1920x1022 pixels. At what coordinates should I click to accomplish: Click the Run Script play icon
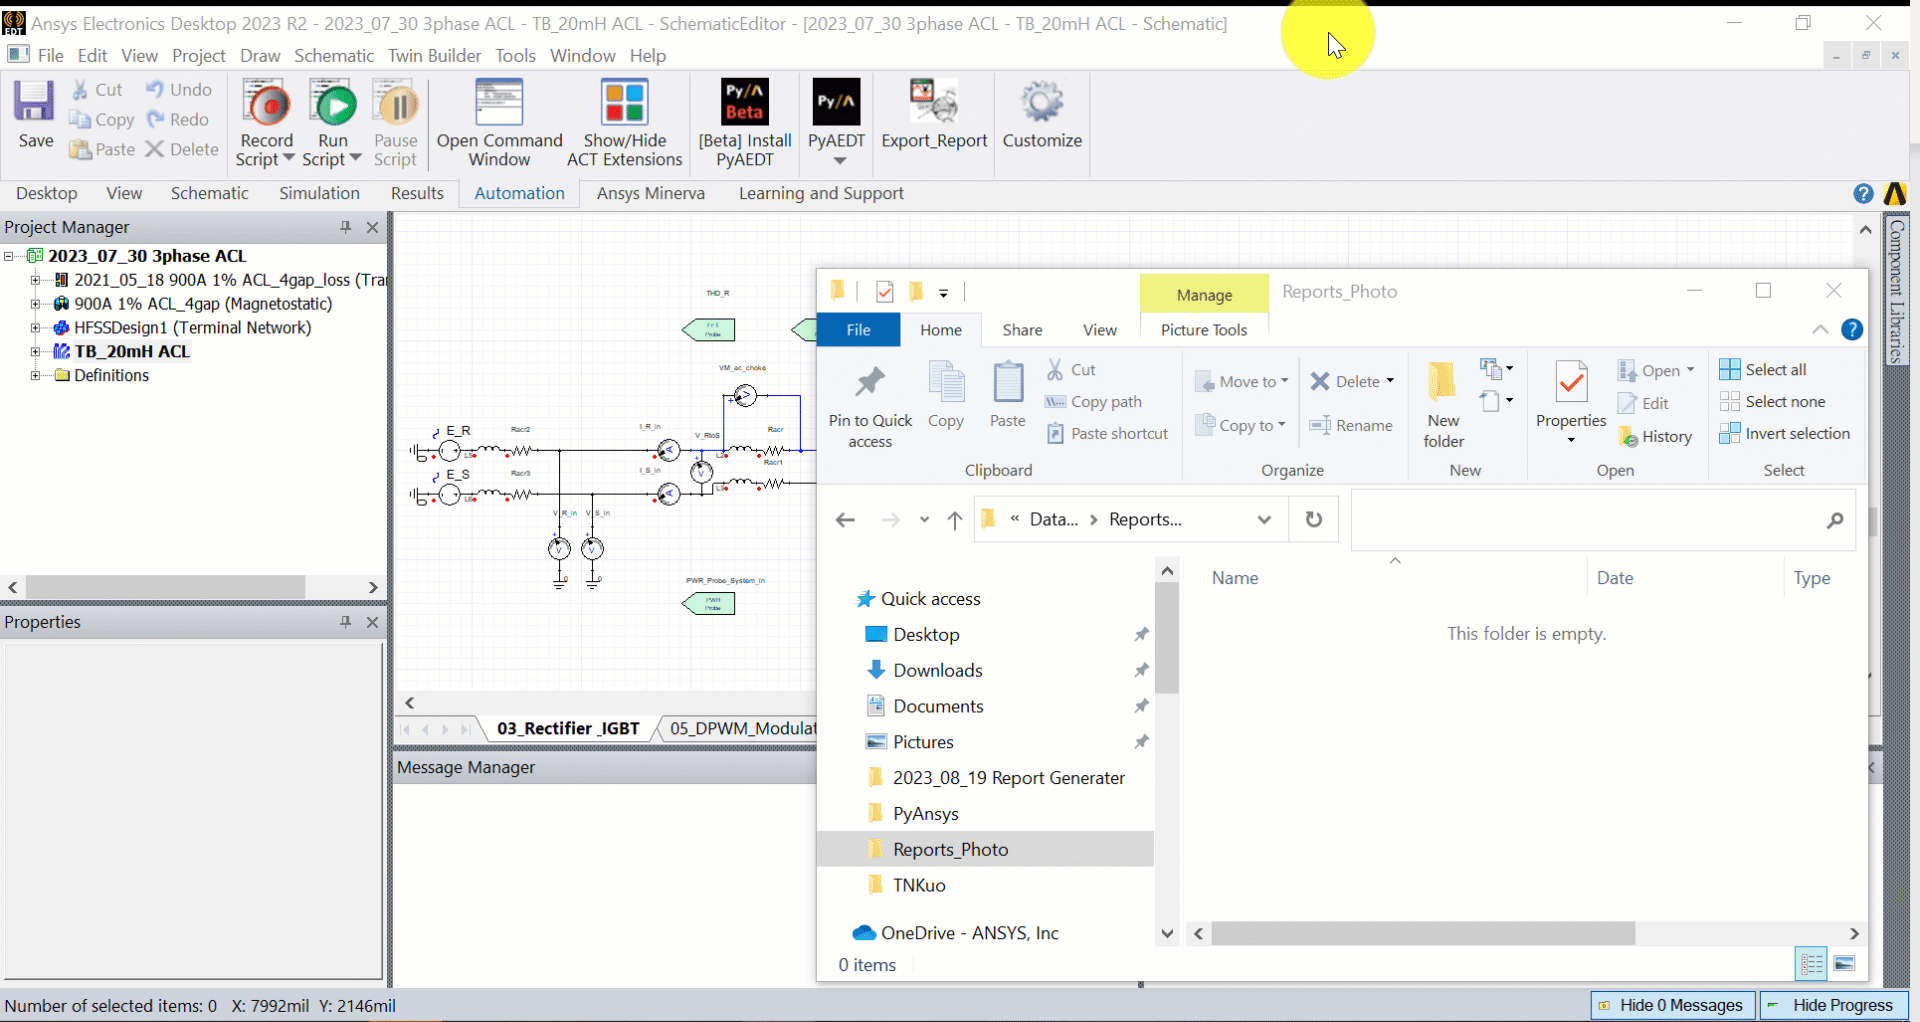coord(334,105)
